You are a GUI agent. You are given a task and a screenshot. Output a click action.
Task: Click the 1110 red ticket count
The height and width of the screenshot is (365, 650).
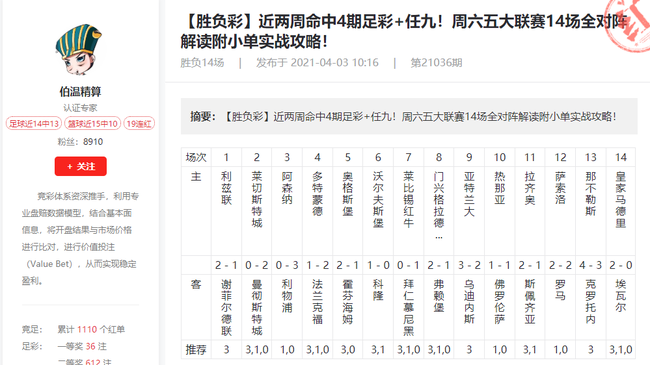coord(87,329)
